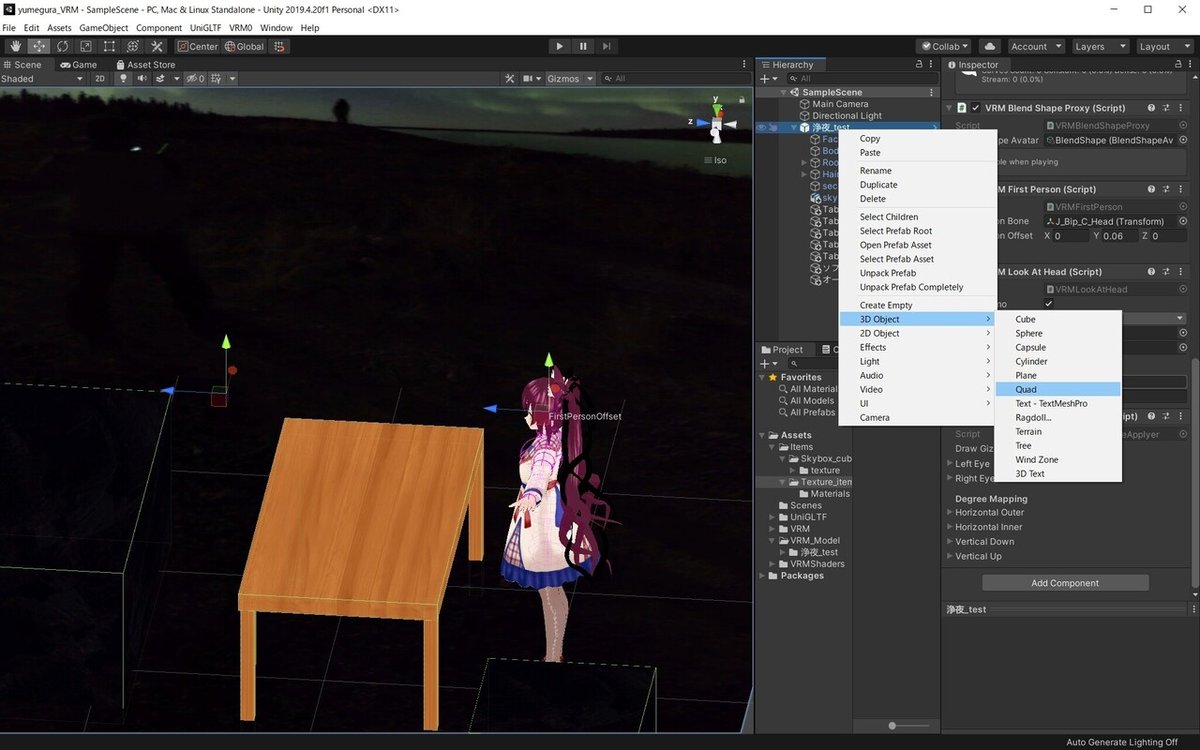
Task: Expand the UniGLTF folder
Action: point(772,517)
